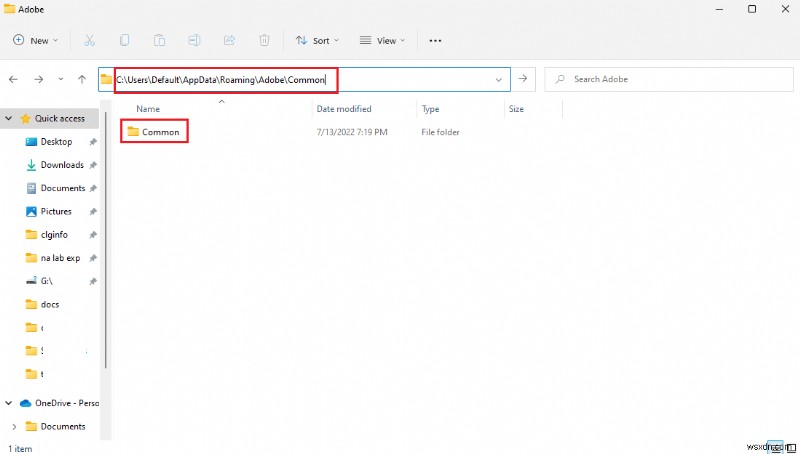Click the pin icon next to Desktop
The width and height of the screenshot is (800, 454).
(x=93, y=142)
